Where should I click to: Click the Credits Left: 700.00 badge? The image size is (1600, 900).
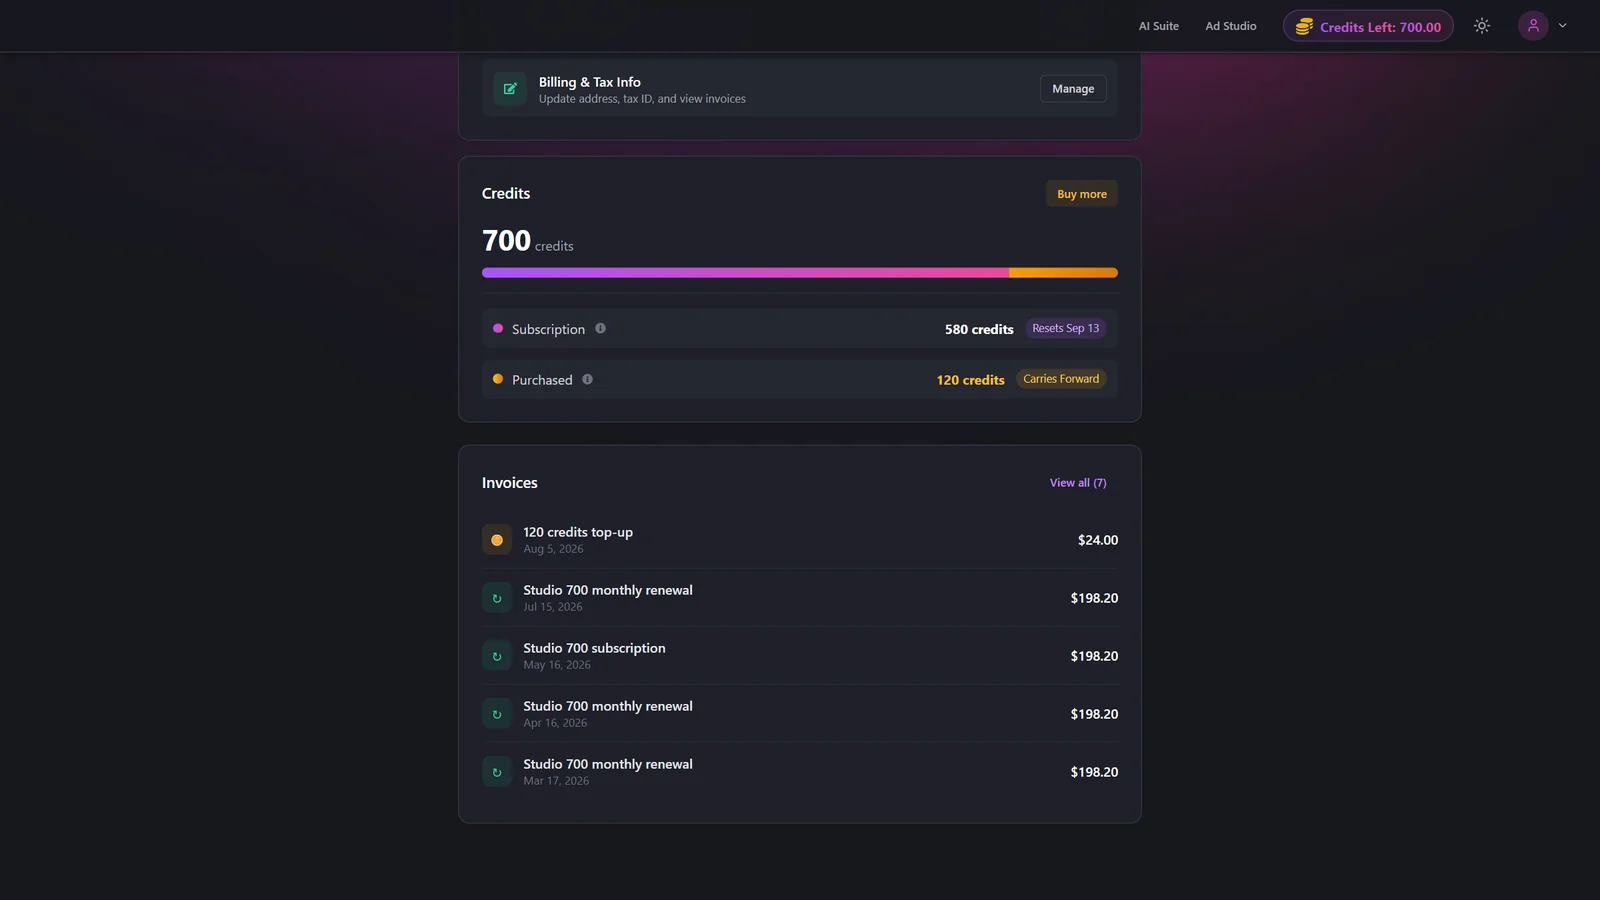[x=1368, y=27]
